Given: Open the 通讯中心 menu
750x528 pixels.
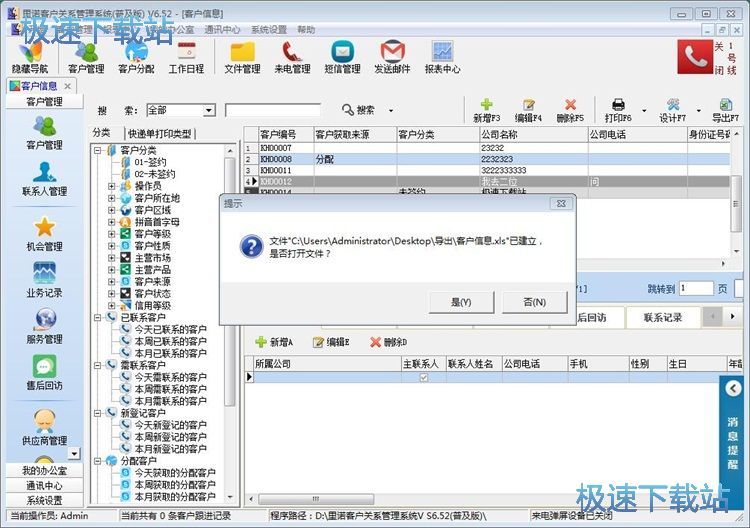Looking at the screenshot, I should point(222,30).
